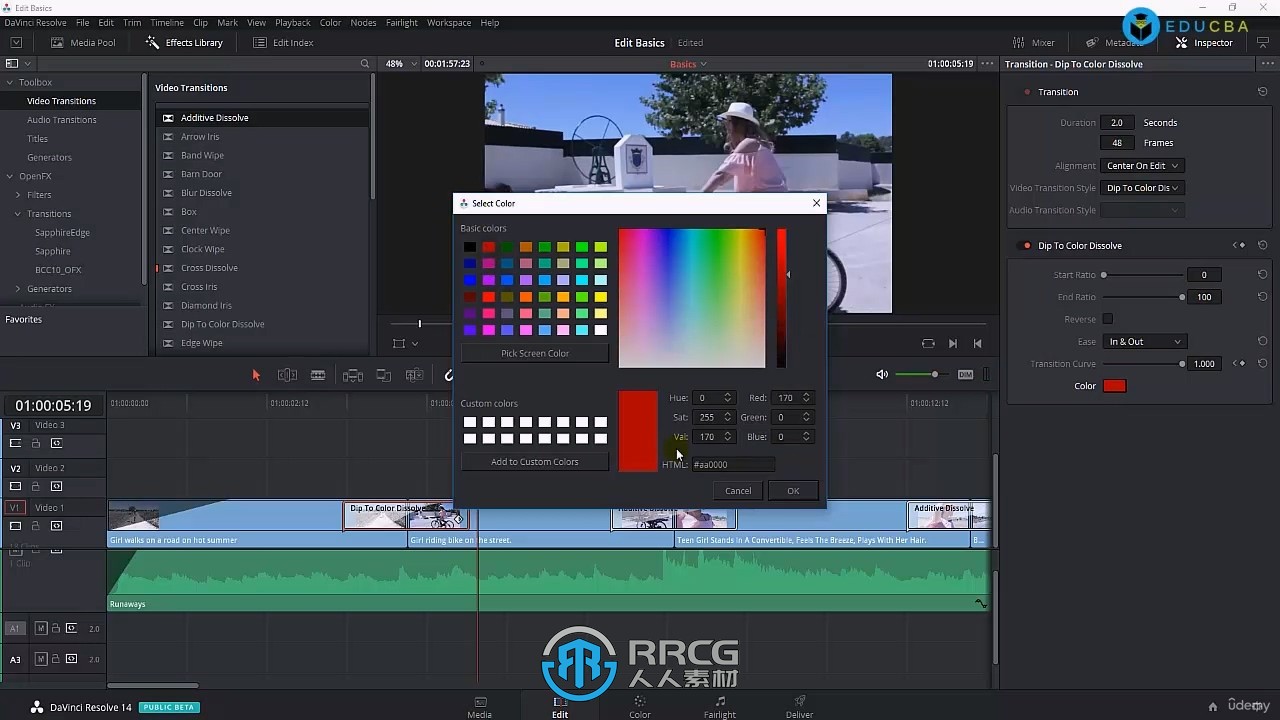Increase the Red value stepper
This screenshot has width=1280, height=720.
pyautogui.click(x=806, y=394)
